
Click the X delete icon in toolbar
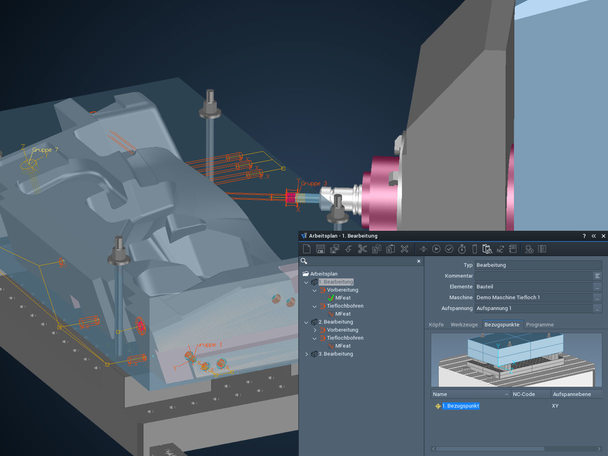click(x=404, y=249)
